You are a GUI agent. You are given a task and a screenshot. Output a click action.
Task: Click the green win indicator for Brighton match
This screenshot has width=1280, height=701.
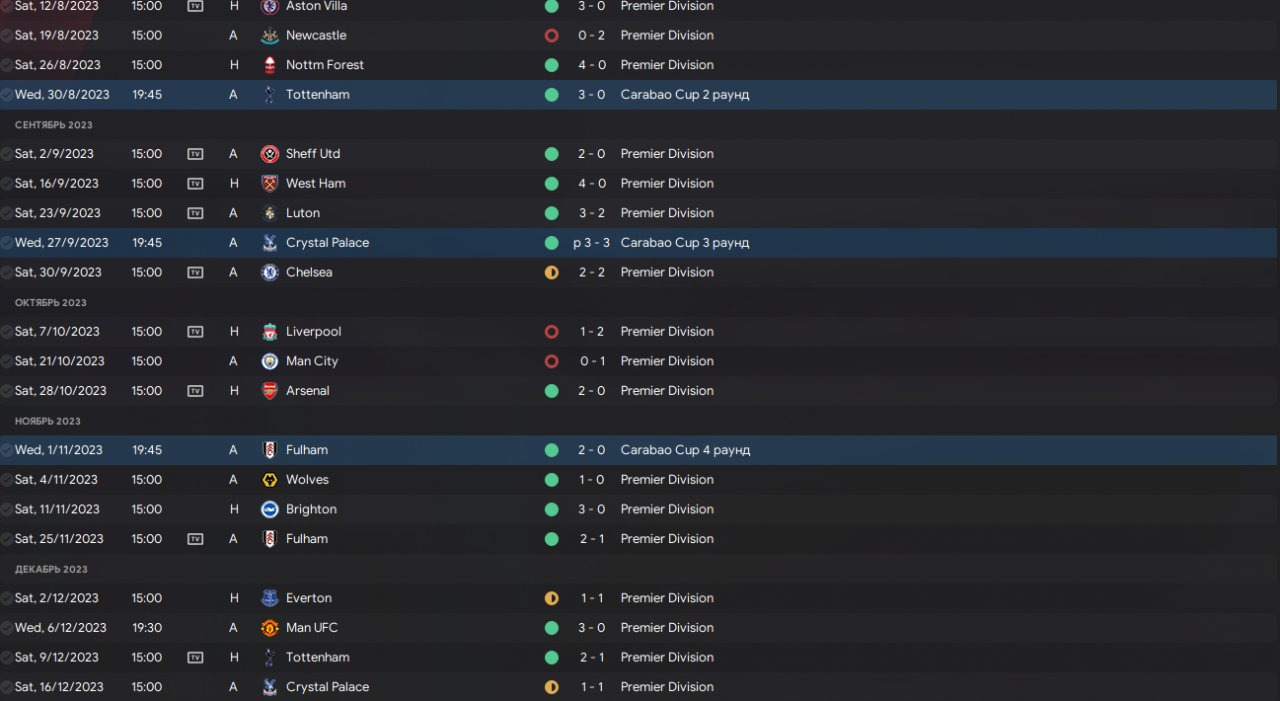click(551, 509)
